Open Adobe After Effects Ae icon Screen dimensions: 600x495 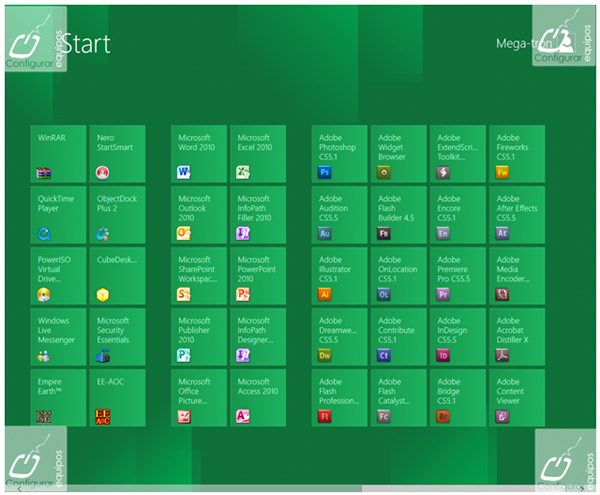[502, 233]
